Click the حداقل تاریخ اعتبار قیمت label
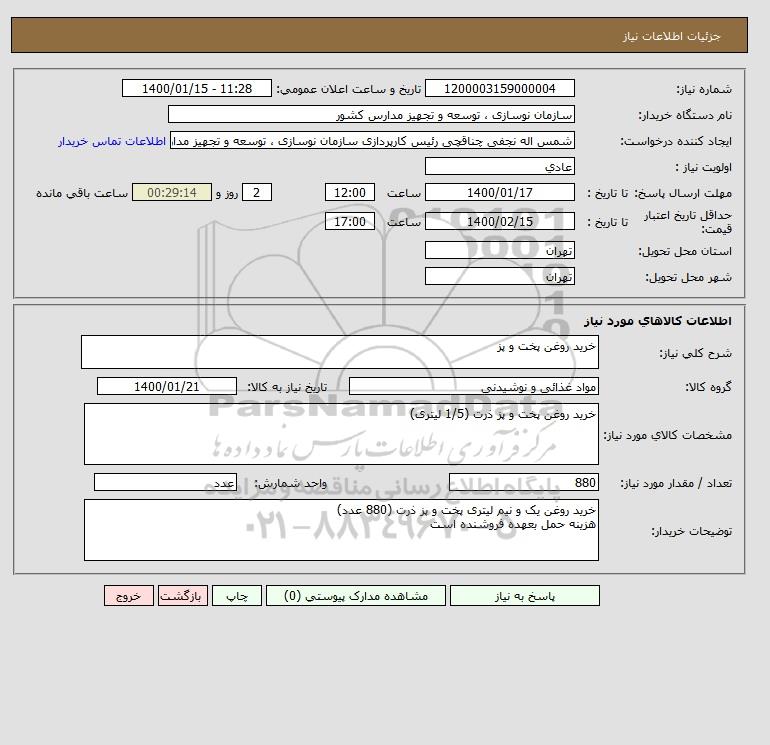Viewport: 770px width, 745px height. pos(688,222)
